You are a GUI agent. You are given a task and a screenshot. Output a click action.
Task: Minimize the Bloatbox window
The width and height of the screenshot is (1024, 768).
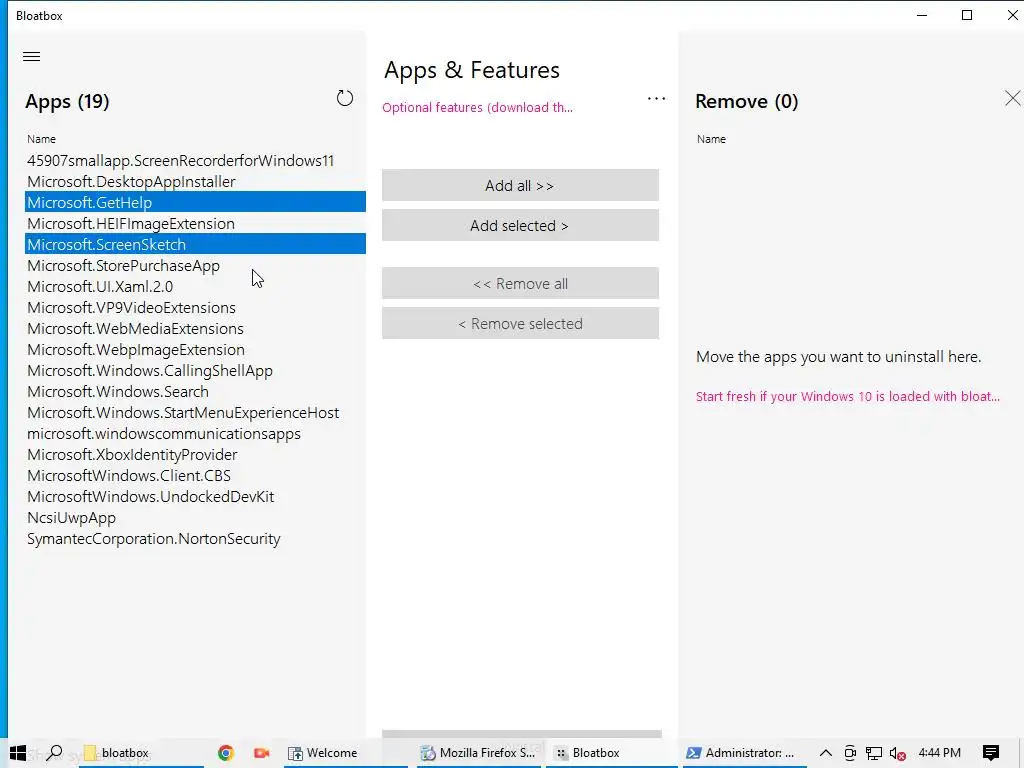coord(922,15)
